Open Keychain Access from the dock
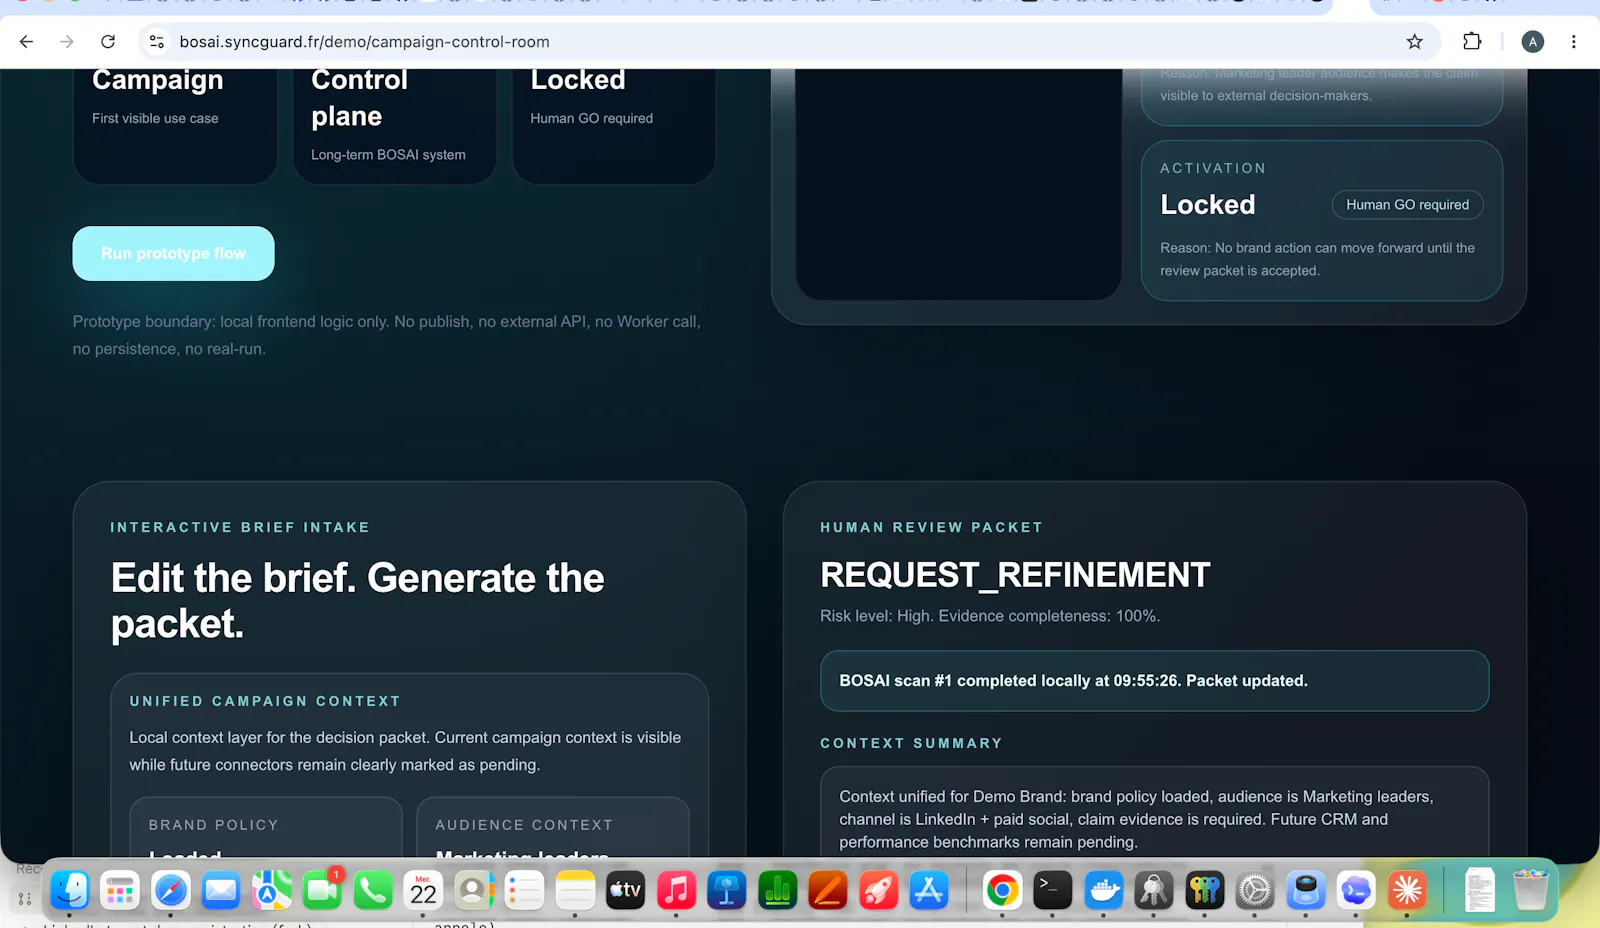This screenshot has height=928, width=1600. coord(1154,890)
